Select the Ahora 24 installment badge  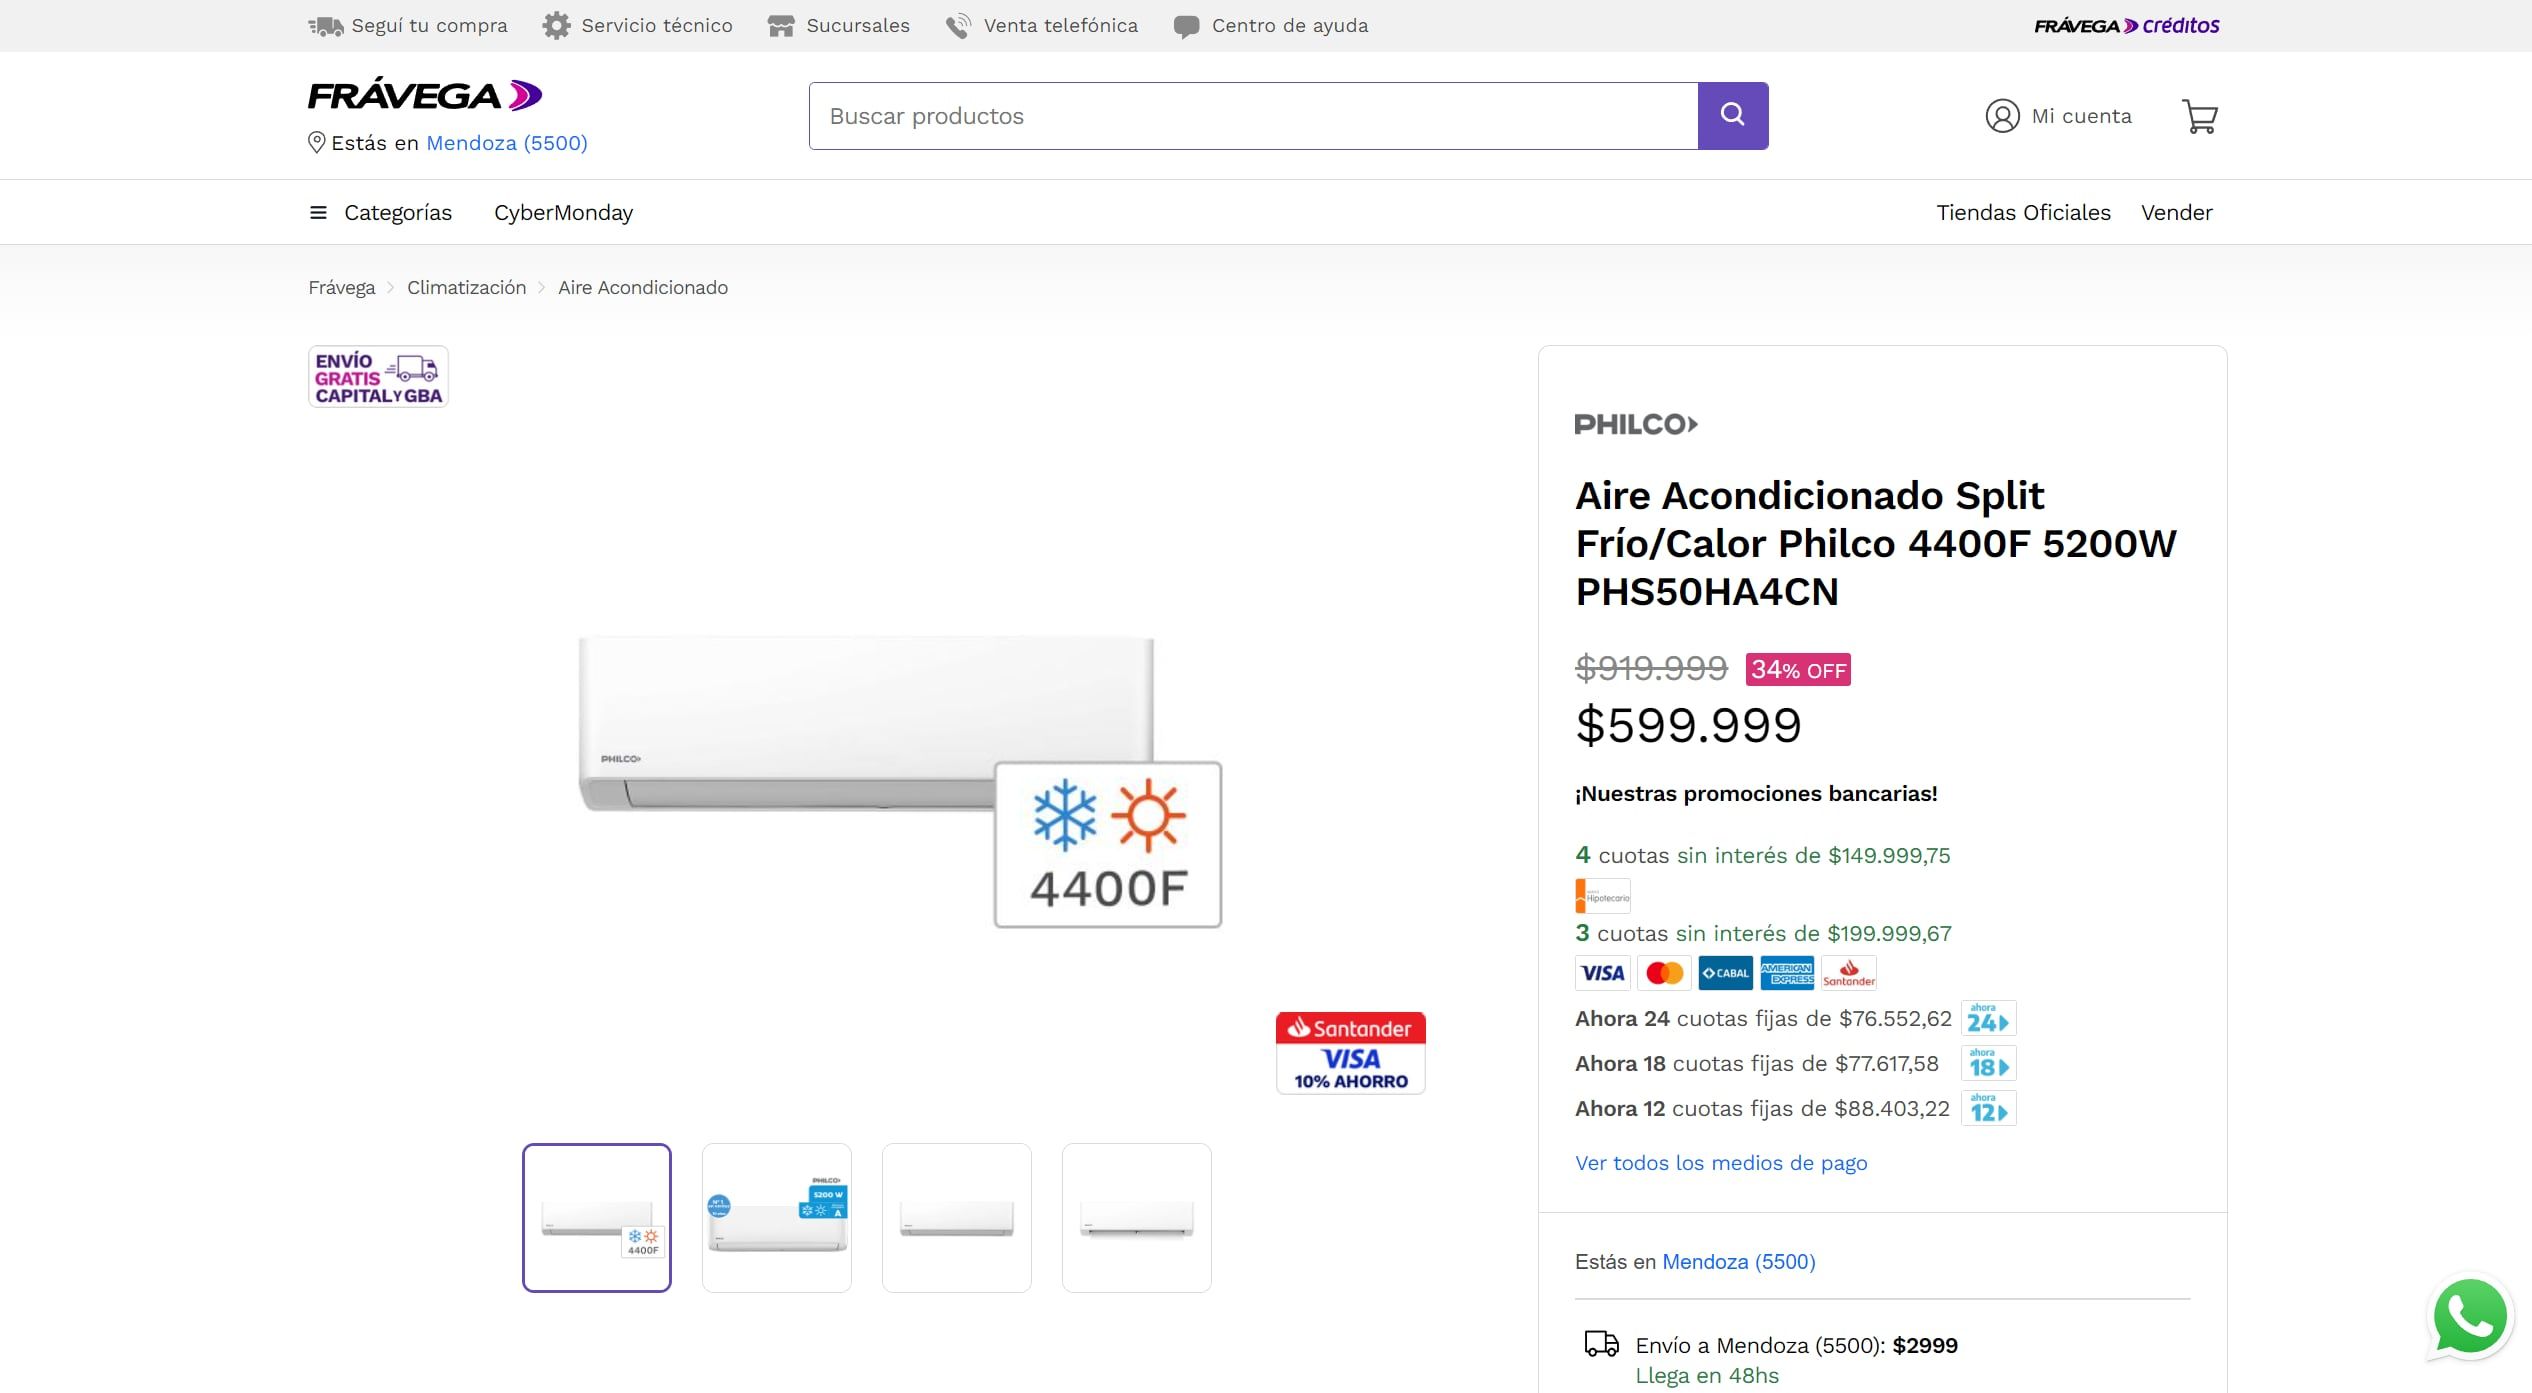point(1988,1018)
